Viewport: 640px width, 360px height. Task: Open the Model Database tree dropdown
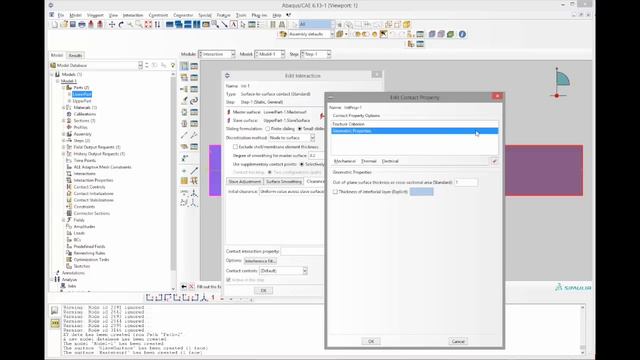pyautogui.click(x=140, y=65)
